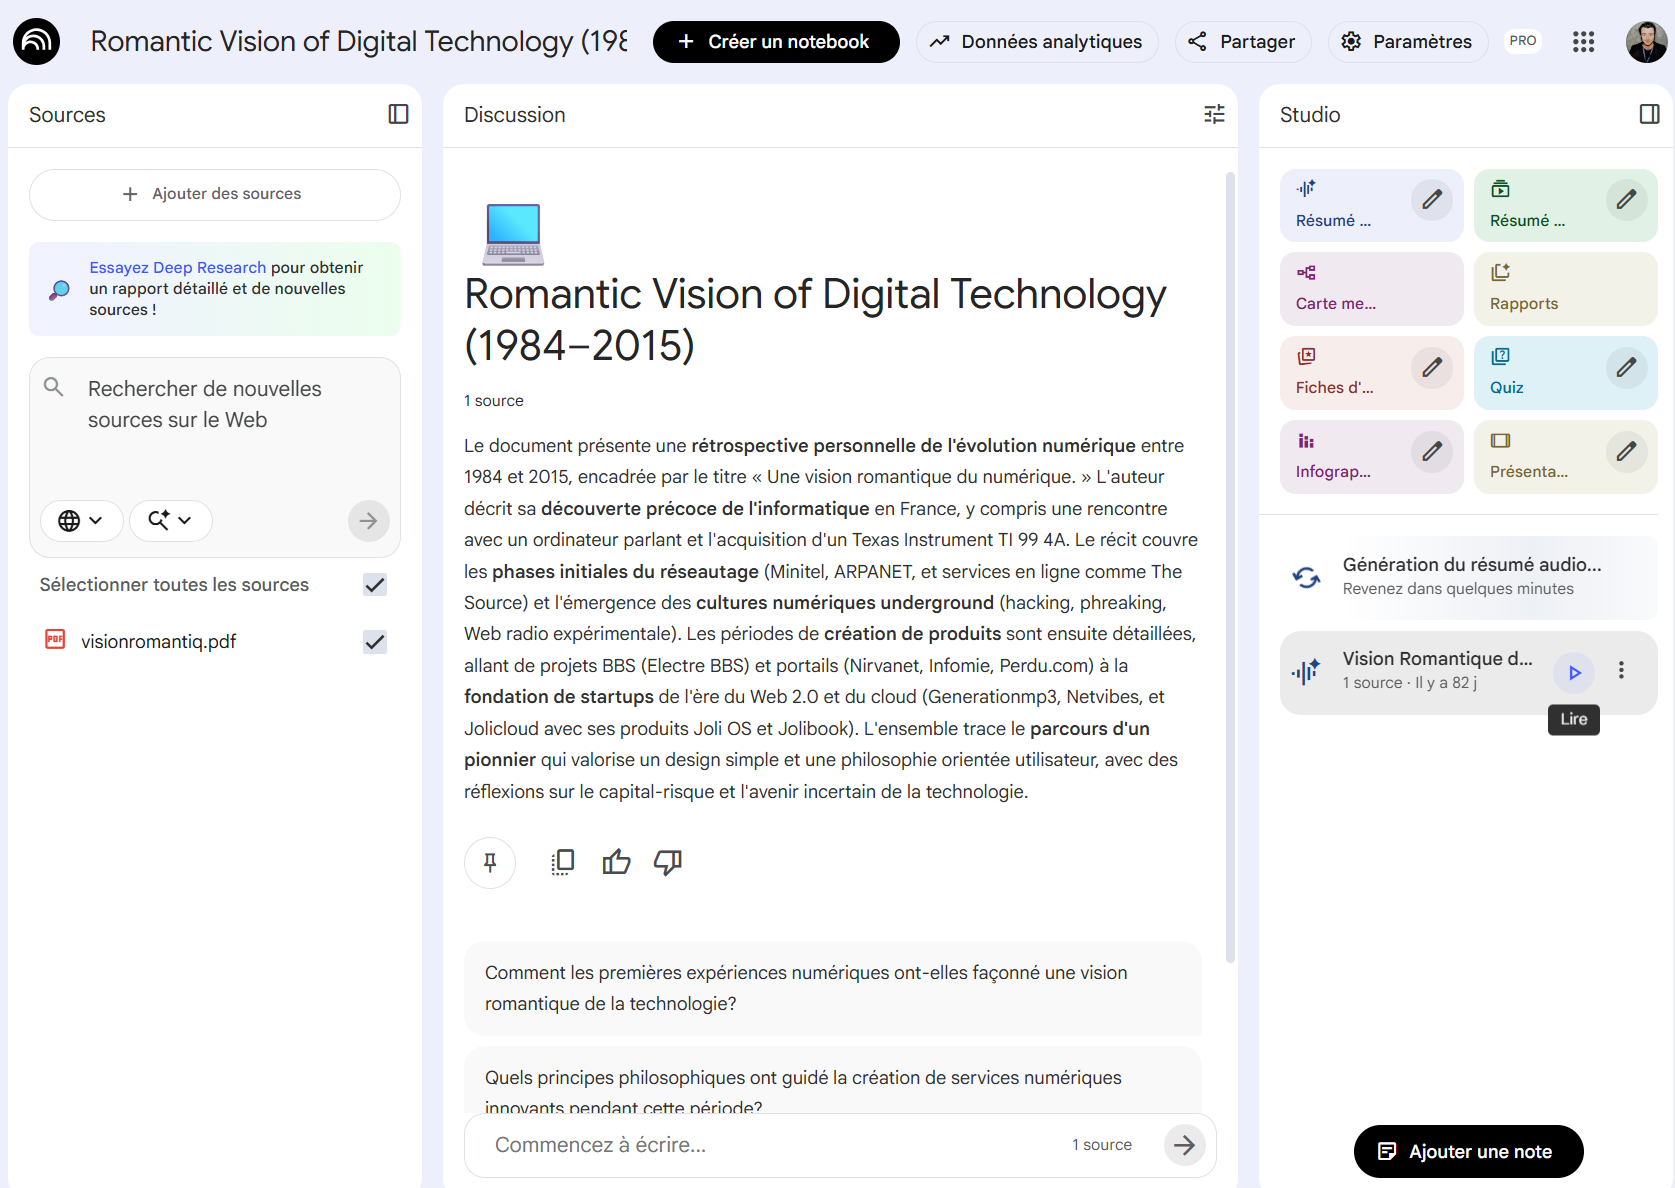1675x1188 pixels.
Task: Open the Rapports tile
Action: click(1565, 289)
